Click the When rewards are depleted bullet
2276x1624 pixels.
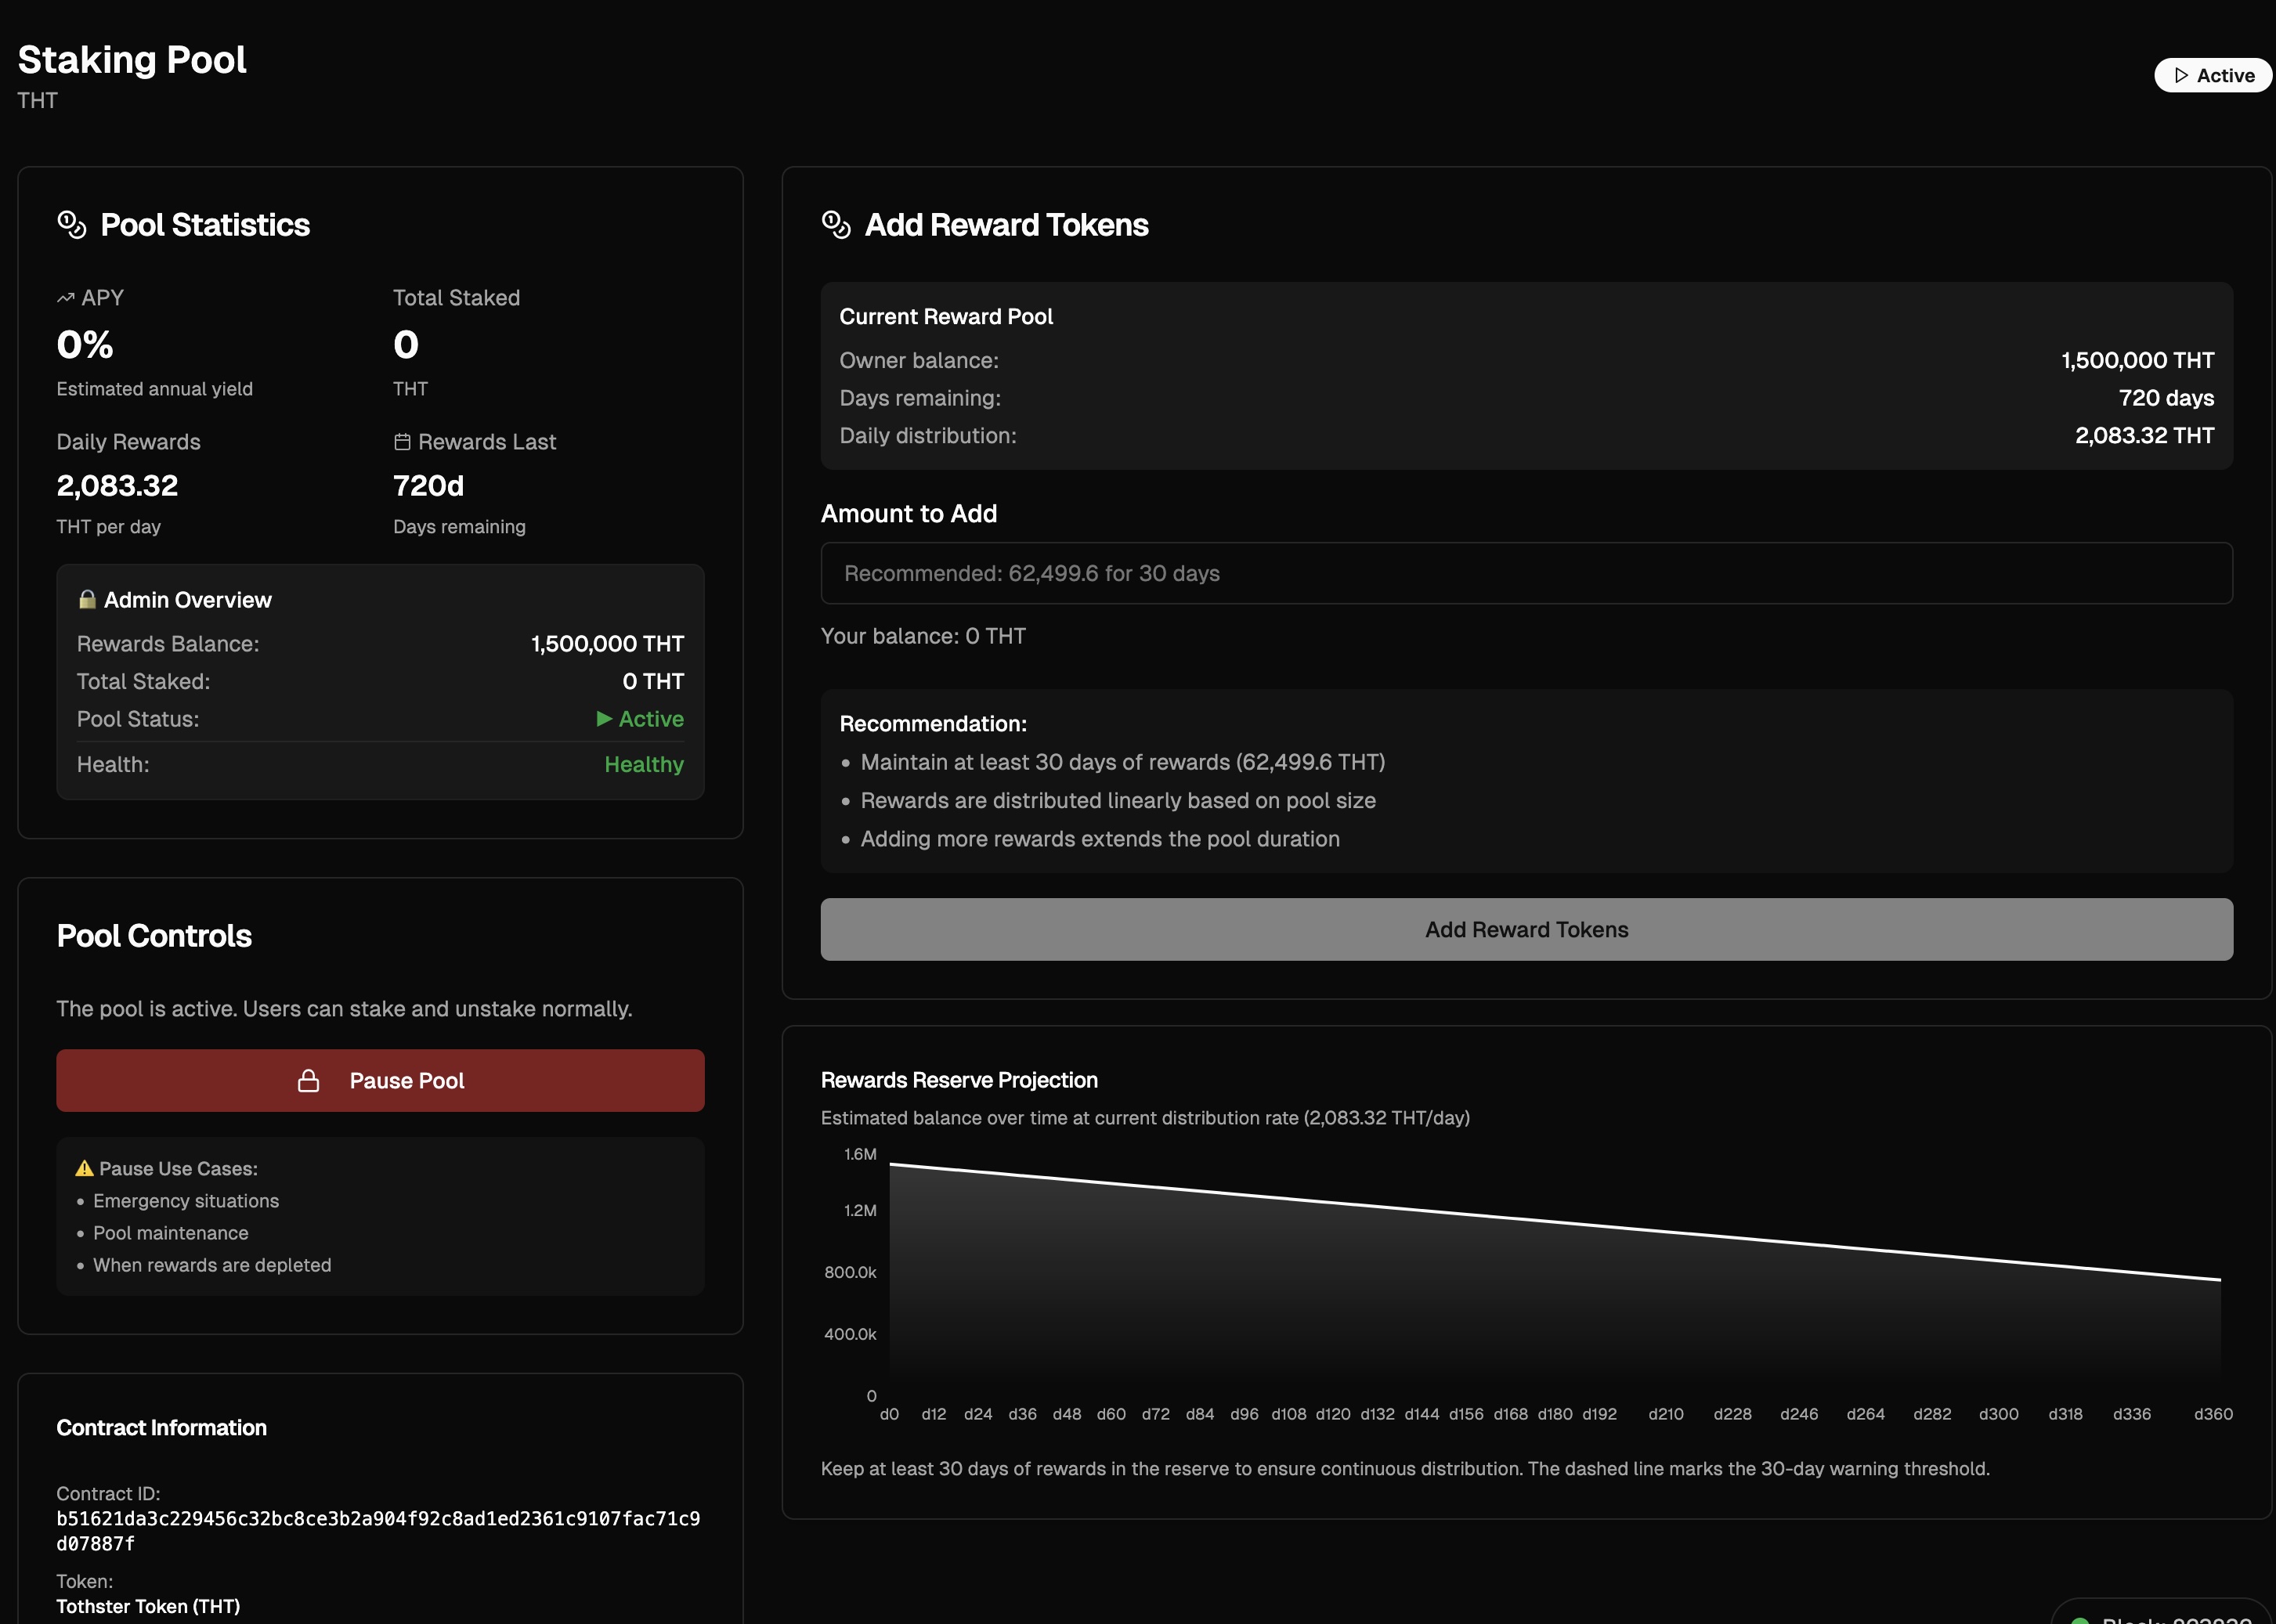coord(212,1265)
